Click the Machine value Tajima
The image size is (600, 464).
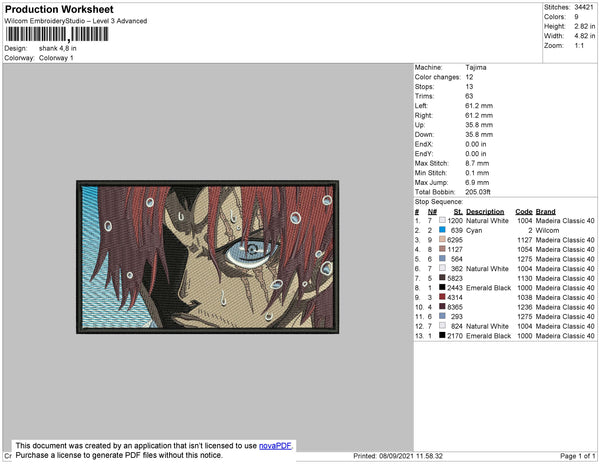pyautogui.click(x=476, y=67)
